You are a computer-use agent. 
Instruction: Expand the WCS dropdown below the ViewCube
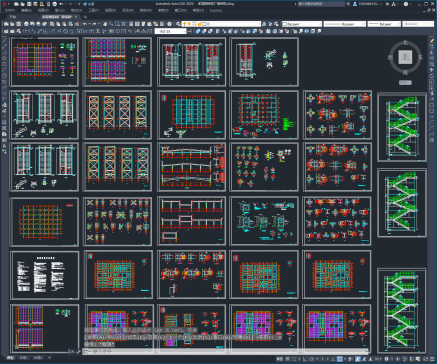point(405,82)
